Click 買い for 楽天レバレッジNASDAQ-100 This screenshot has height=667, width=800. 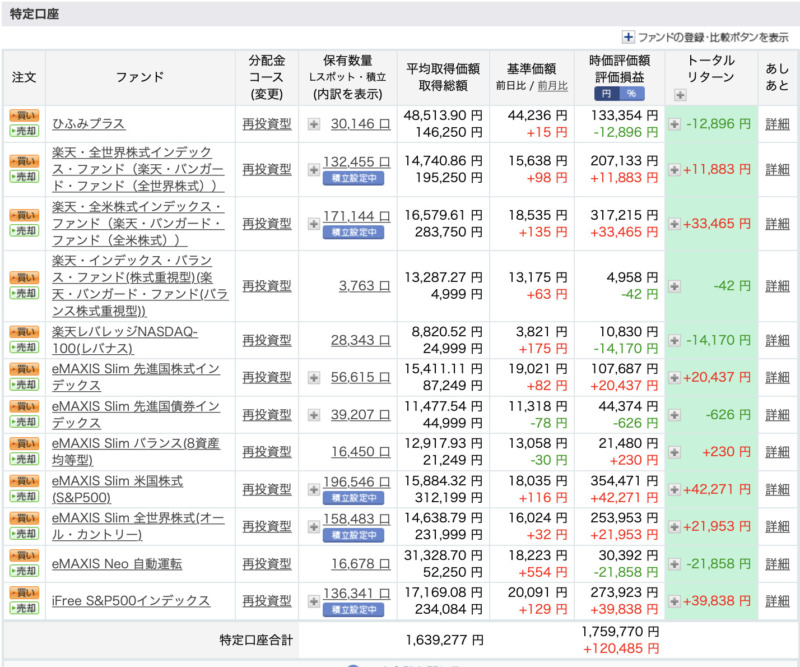click(24, 332)
